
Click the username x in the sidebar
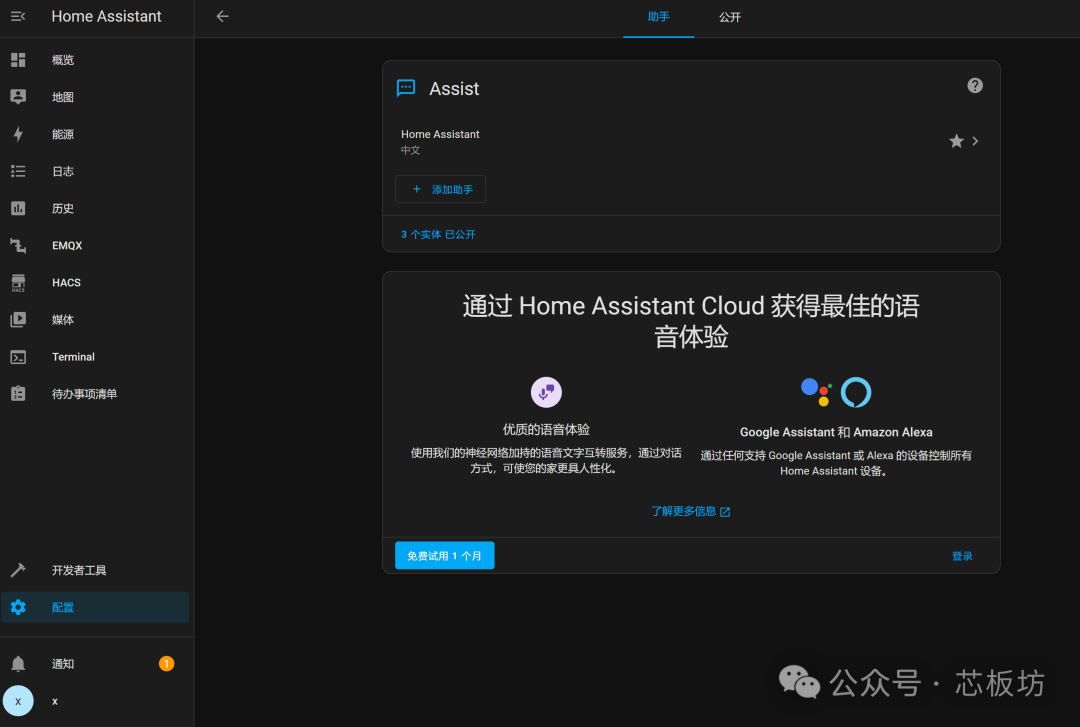tap(55, 702)
